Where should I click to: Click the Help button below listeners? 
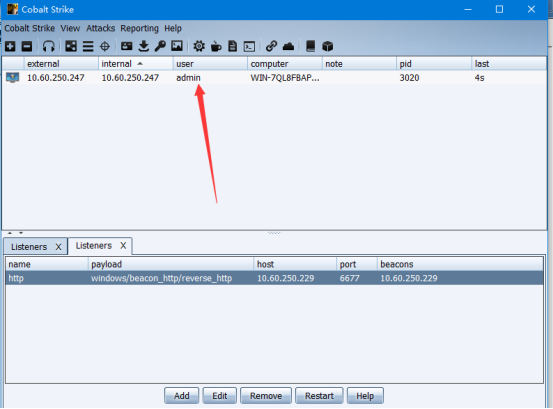(365, 396)
